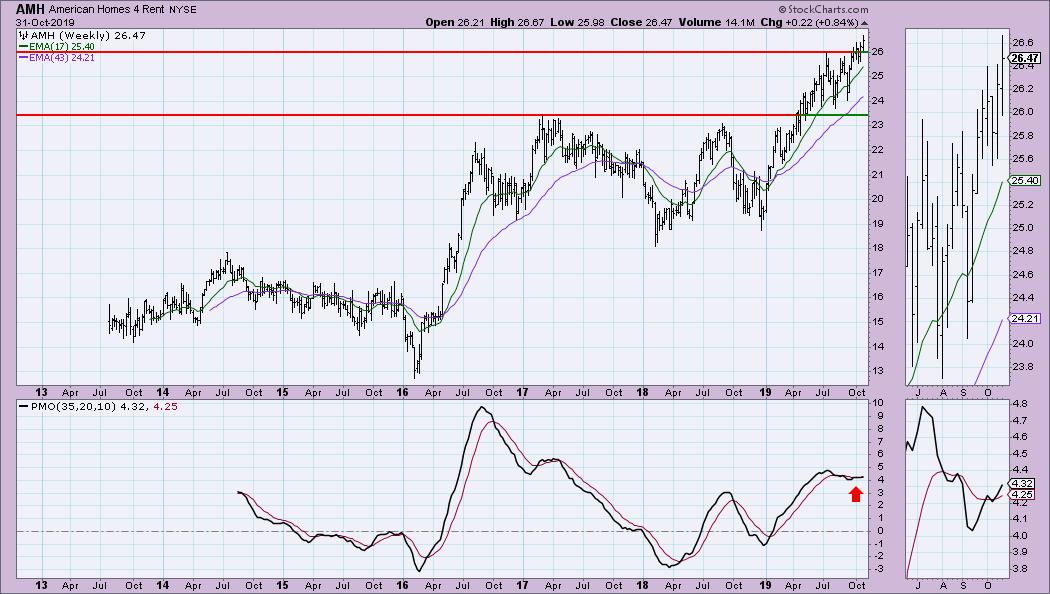Select the green EMA(17) legend line swatch
The image size is (1050, 594).
point(23,47)
